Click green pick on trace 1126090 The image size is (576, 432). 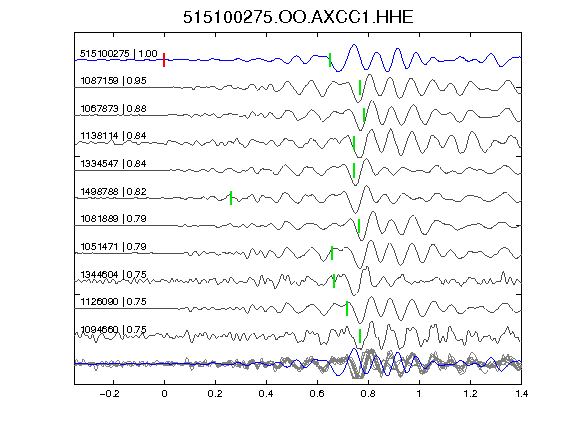[347, 309]
